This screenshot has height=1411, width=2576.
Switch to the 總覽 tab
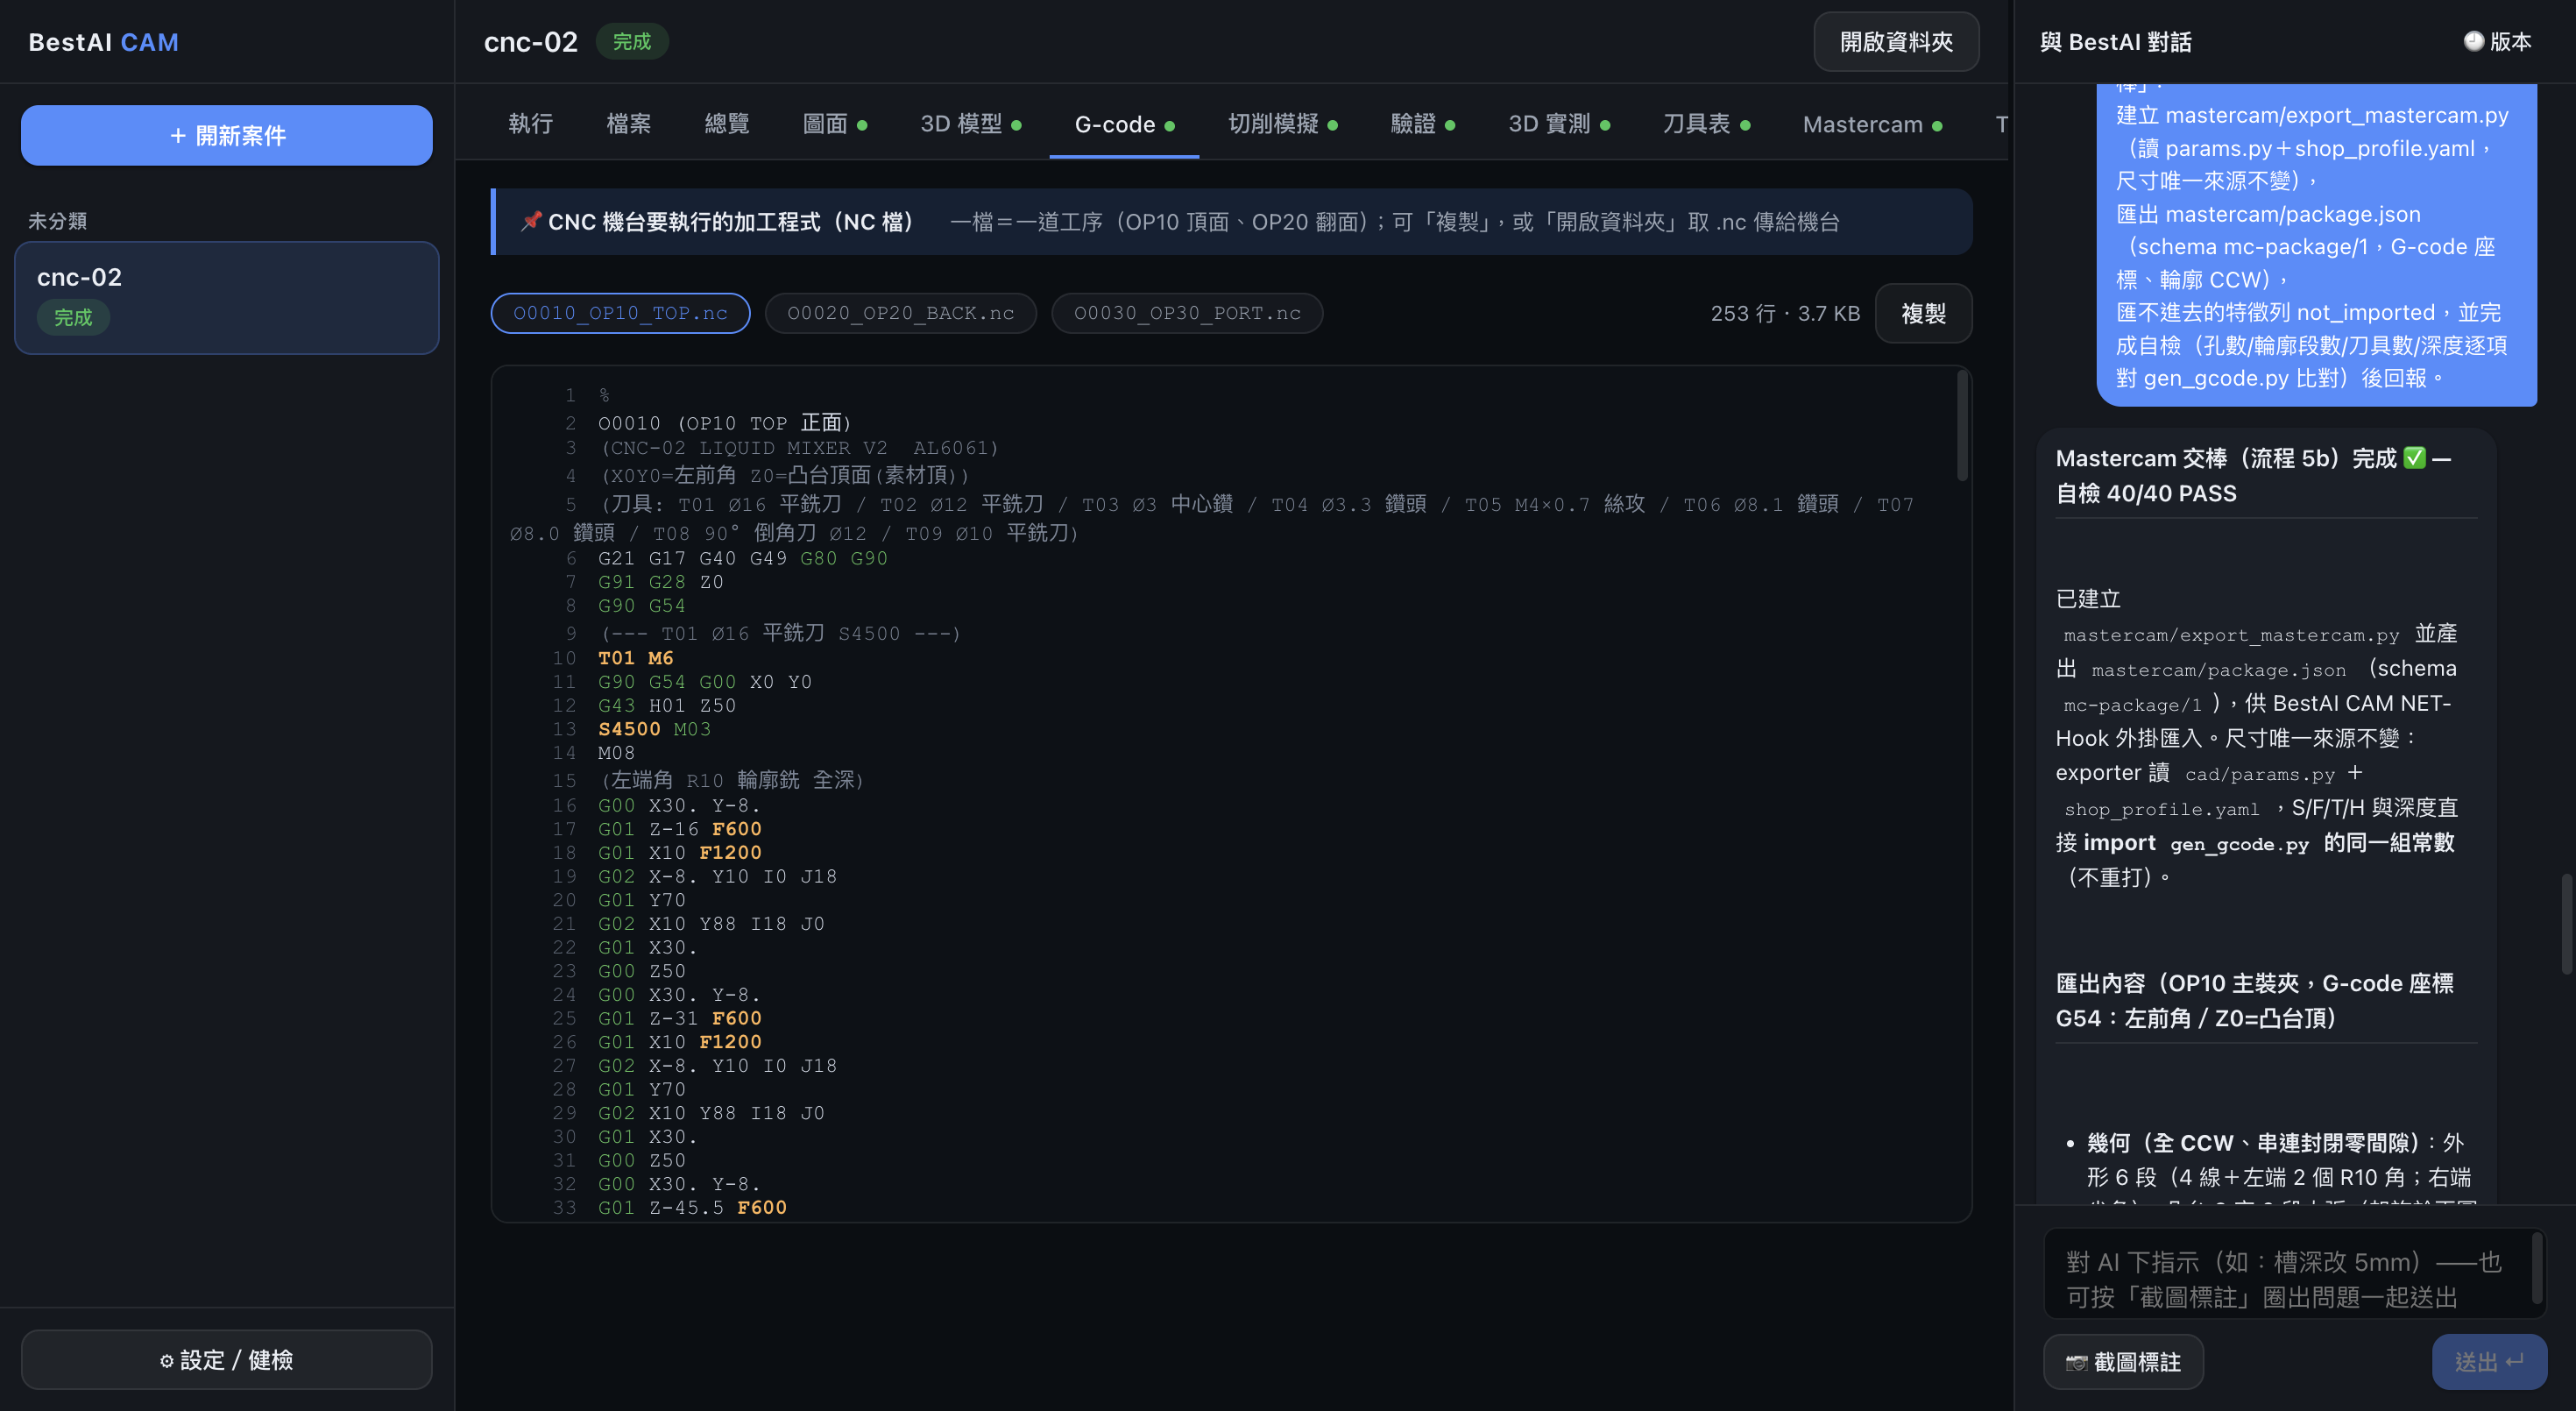click(726, 124)
